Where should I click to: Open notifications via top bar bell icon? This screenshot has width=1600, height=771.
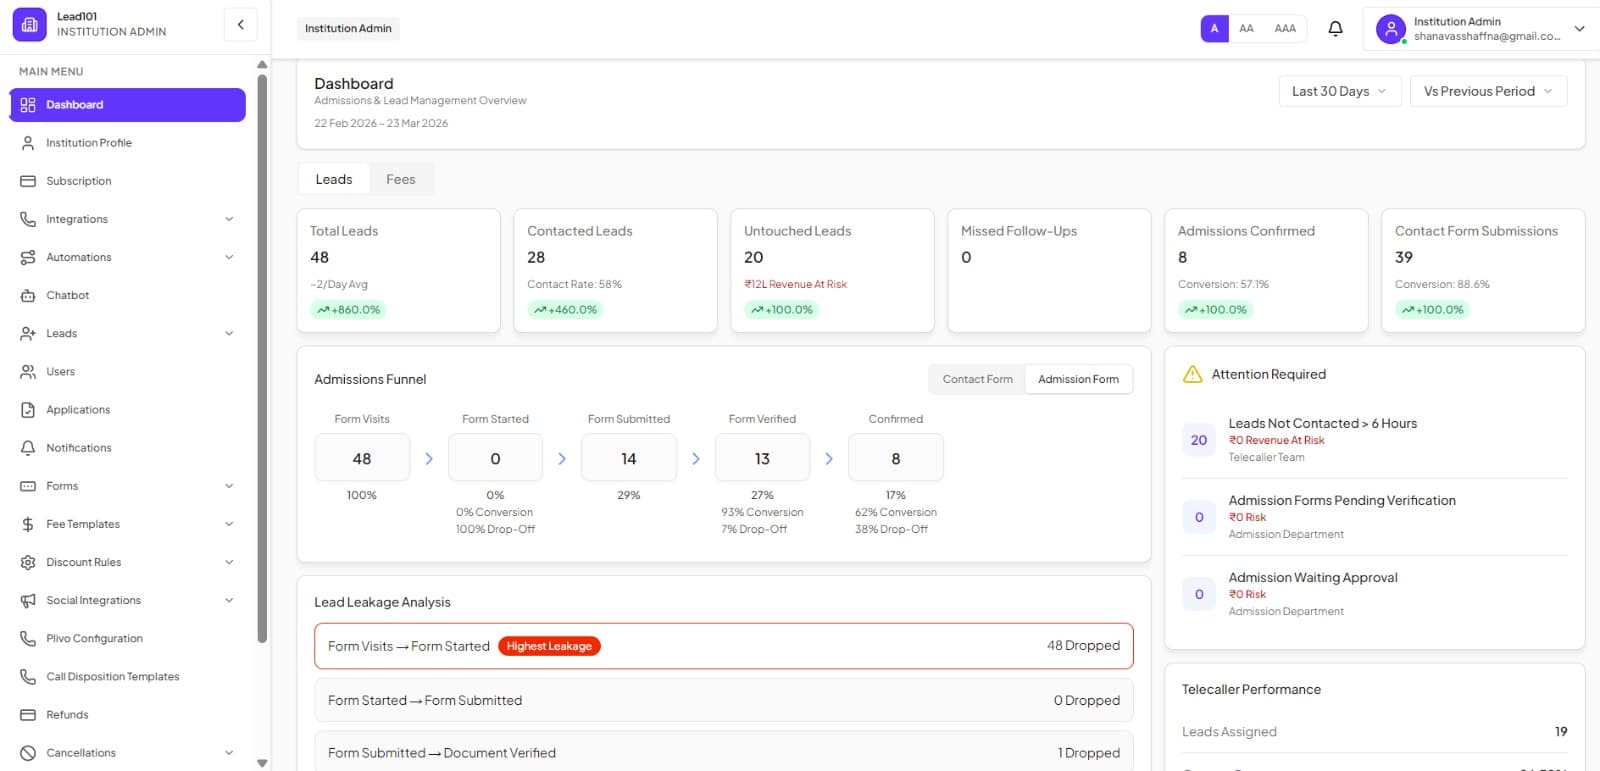pos(1335,28)
